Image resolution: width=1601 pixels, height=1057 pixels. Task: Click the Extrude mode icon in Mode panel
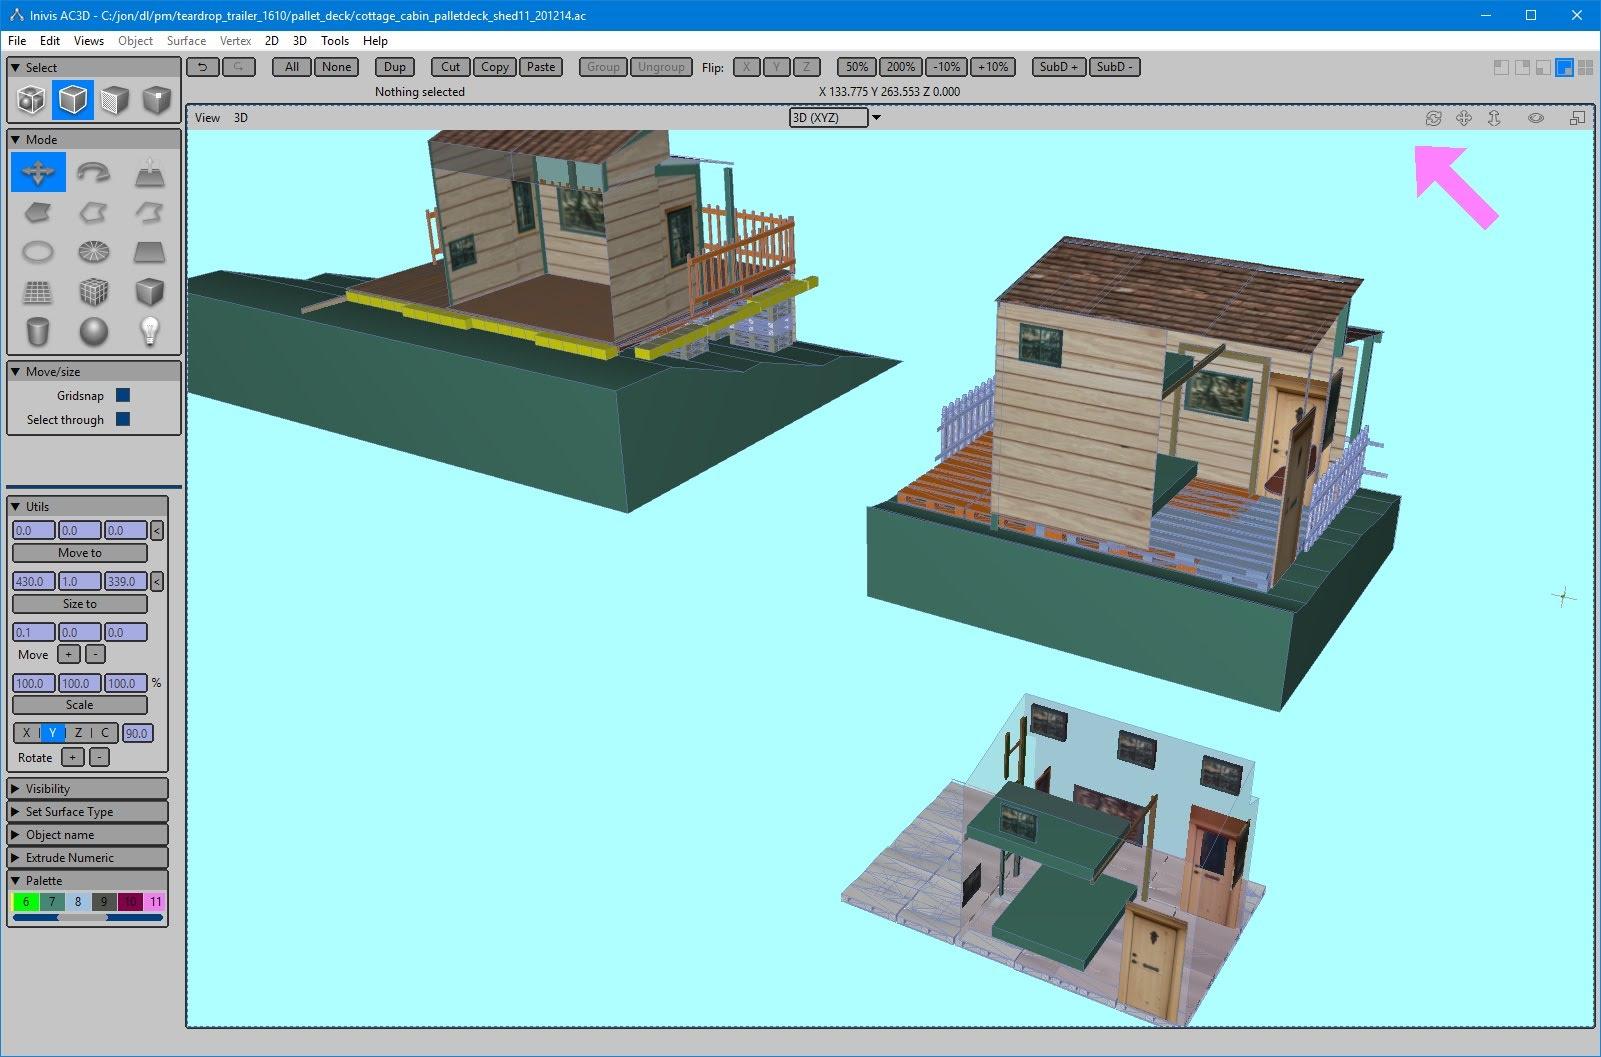(150, 172)
